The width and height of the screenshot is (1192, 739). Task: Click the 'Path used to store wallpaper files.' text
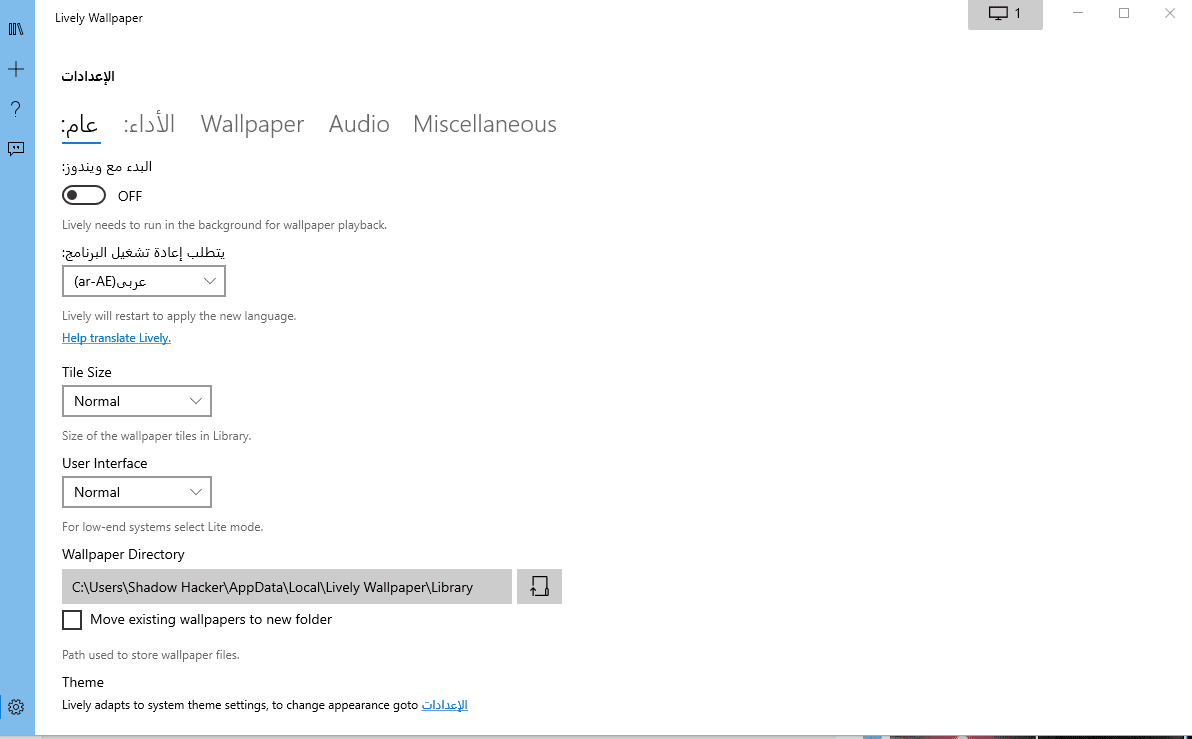point(151,655)
